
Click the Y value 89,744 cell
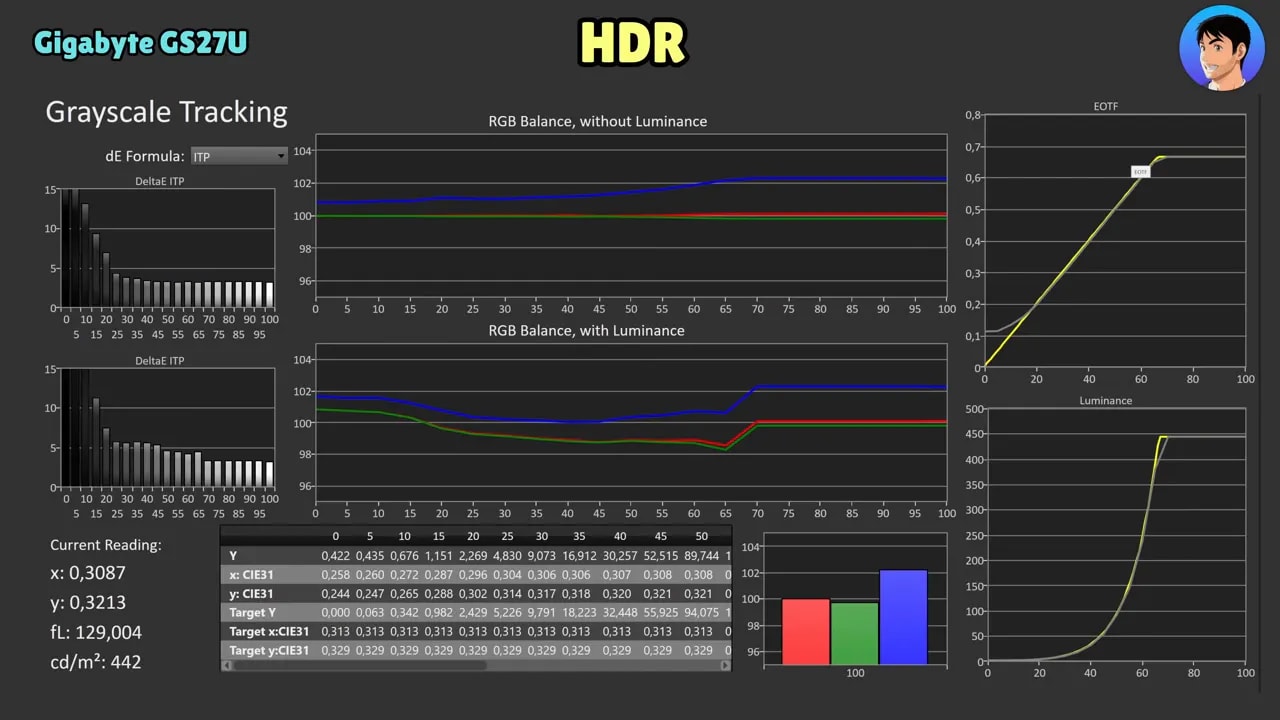[x=701, y=556]
